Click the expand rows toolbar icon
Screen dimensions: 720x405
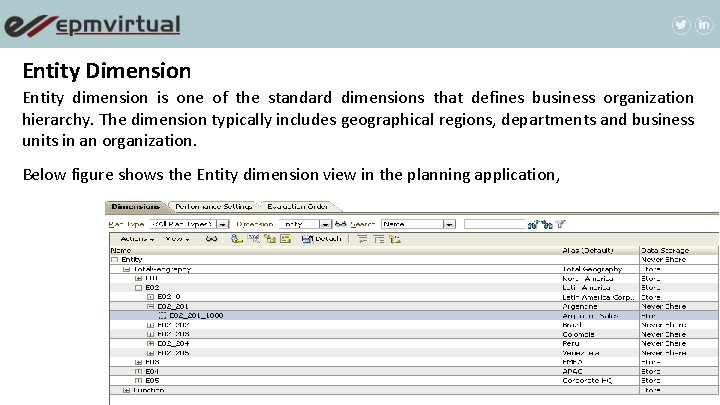(379, 239)
